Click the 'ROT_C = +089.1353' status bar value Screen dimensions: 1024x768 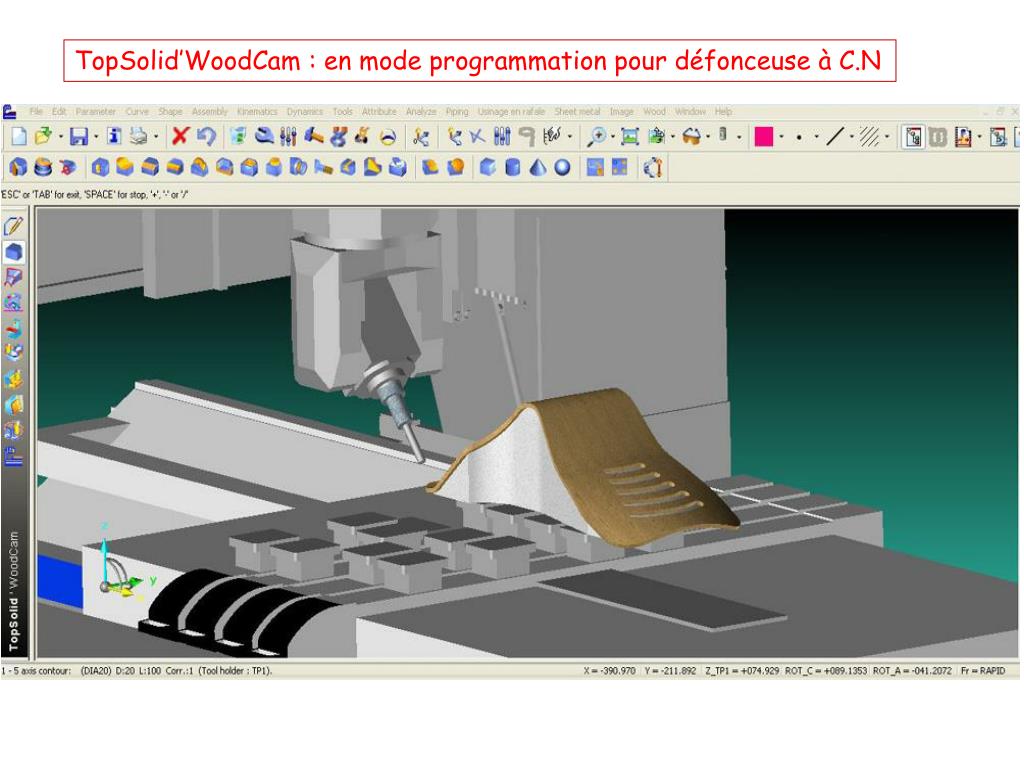click(x=826, y=671)
